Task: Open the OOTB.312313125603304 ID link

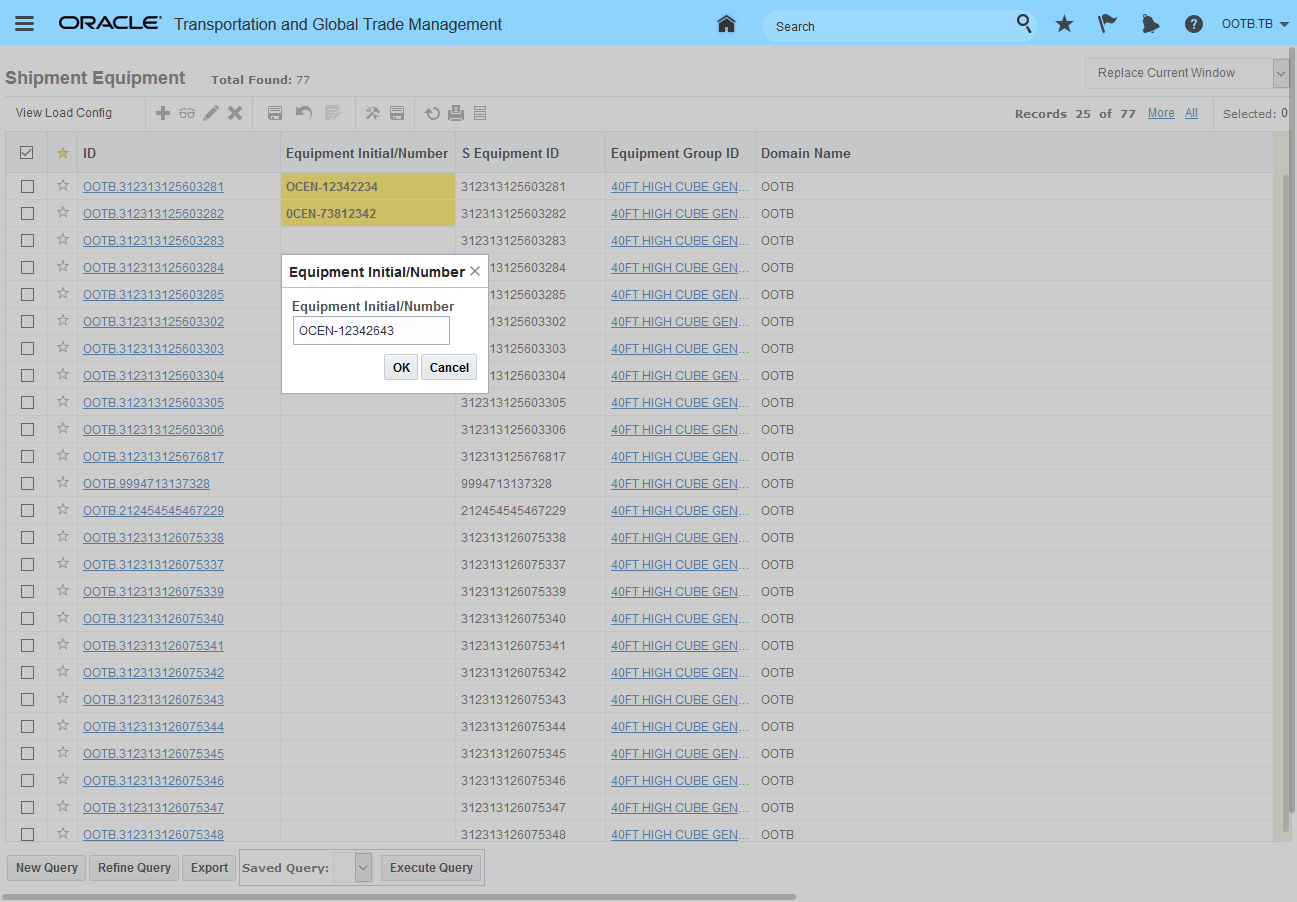Action: (x=153, y=375)
